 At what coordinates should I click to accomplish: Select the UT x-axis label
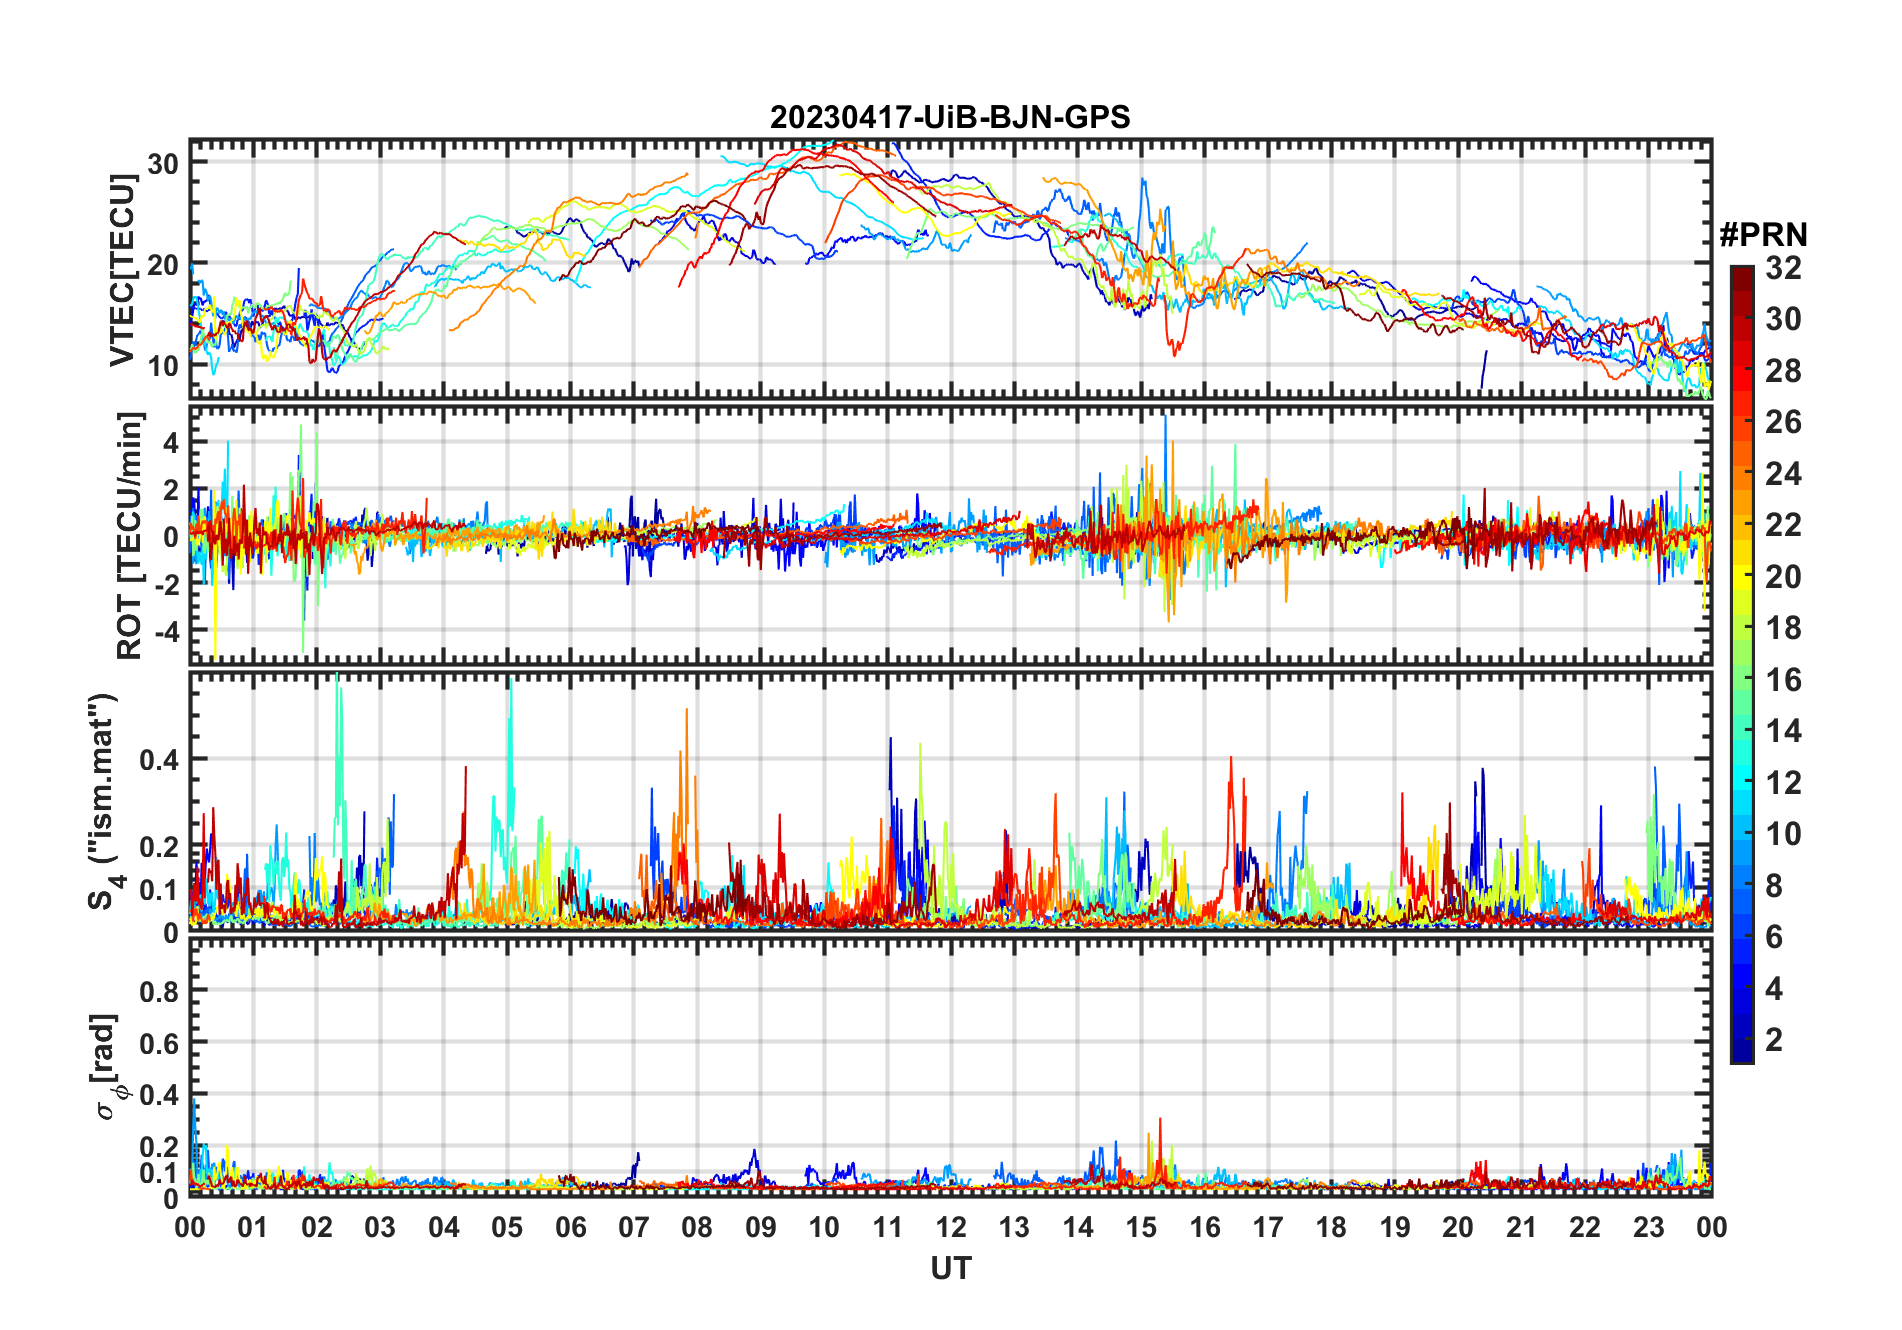[951, 1269]
